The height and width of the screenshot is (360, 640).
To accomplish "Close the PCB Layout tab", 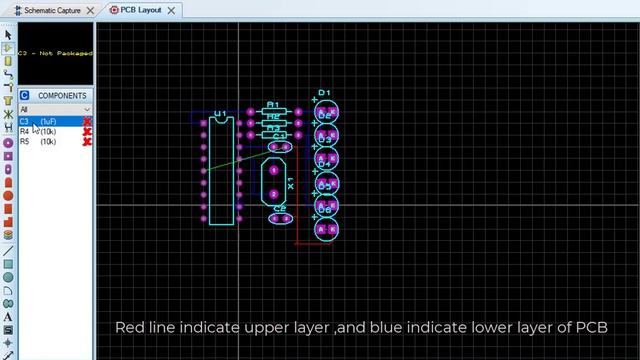I will pyautogui.click(x=171, y=11).
